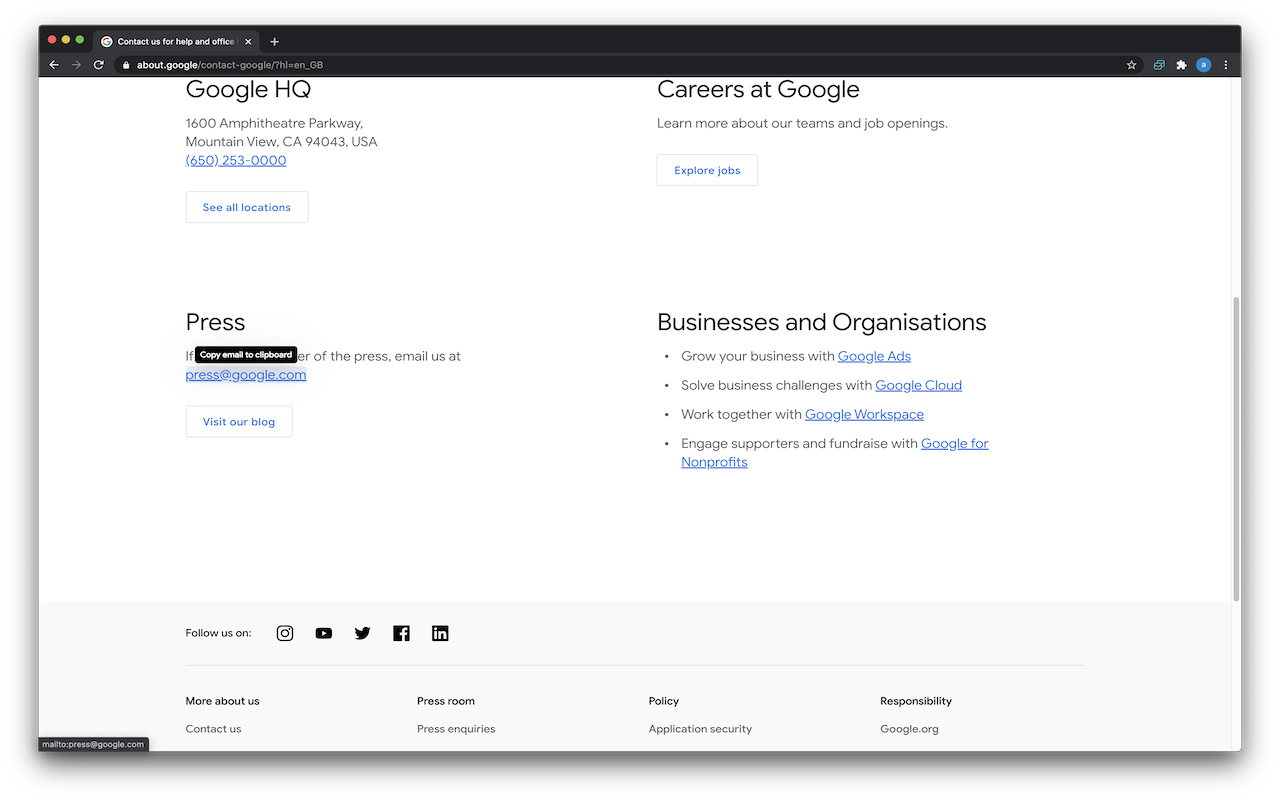
Task: Open the Chrome profile avatar
Action: pos(1204,65)
